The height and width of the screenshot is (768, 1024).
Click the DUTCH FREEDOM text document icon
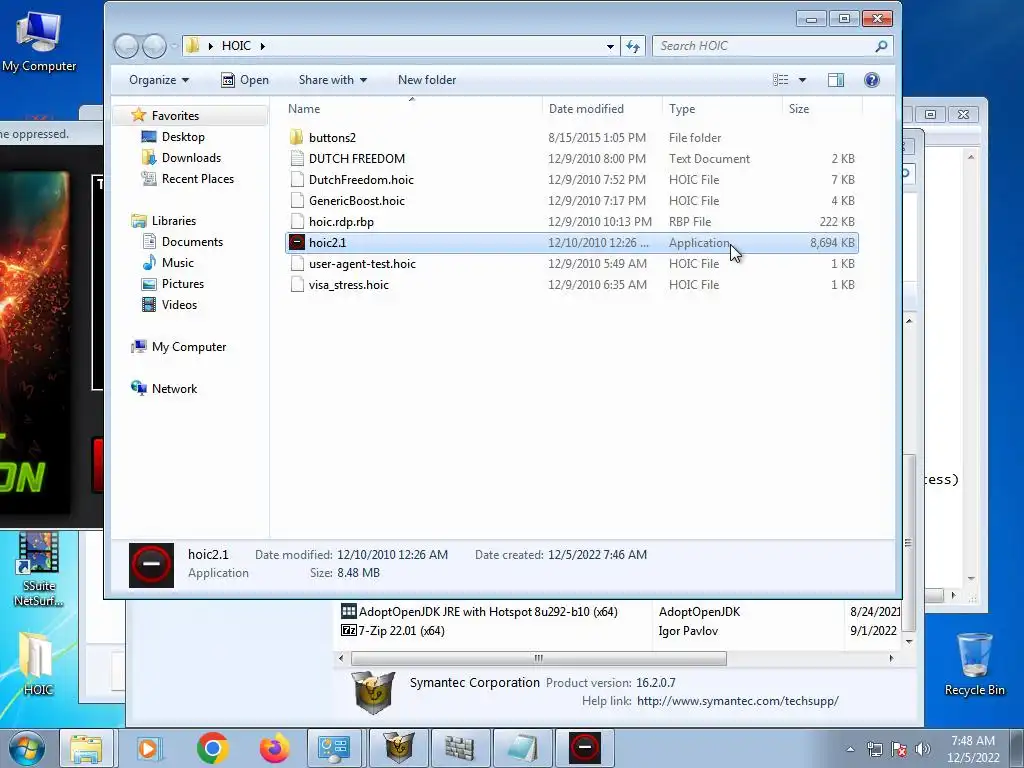point(296,159)
